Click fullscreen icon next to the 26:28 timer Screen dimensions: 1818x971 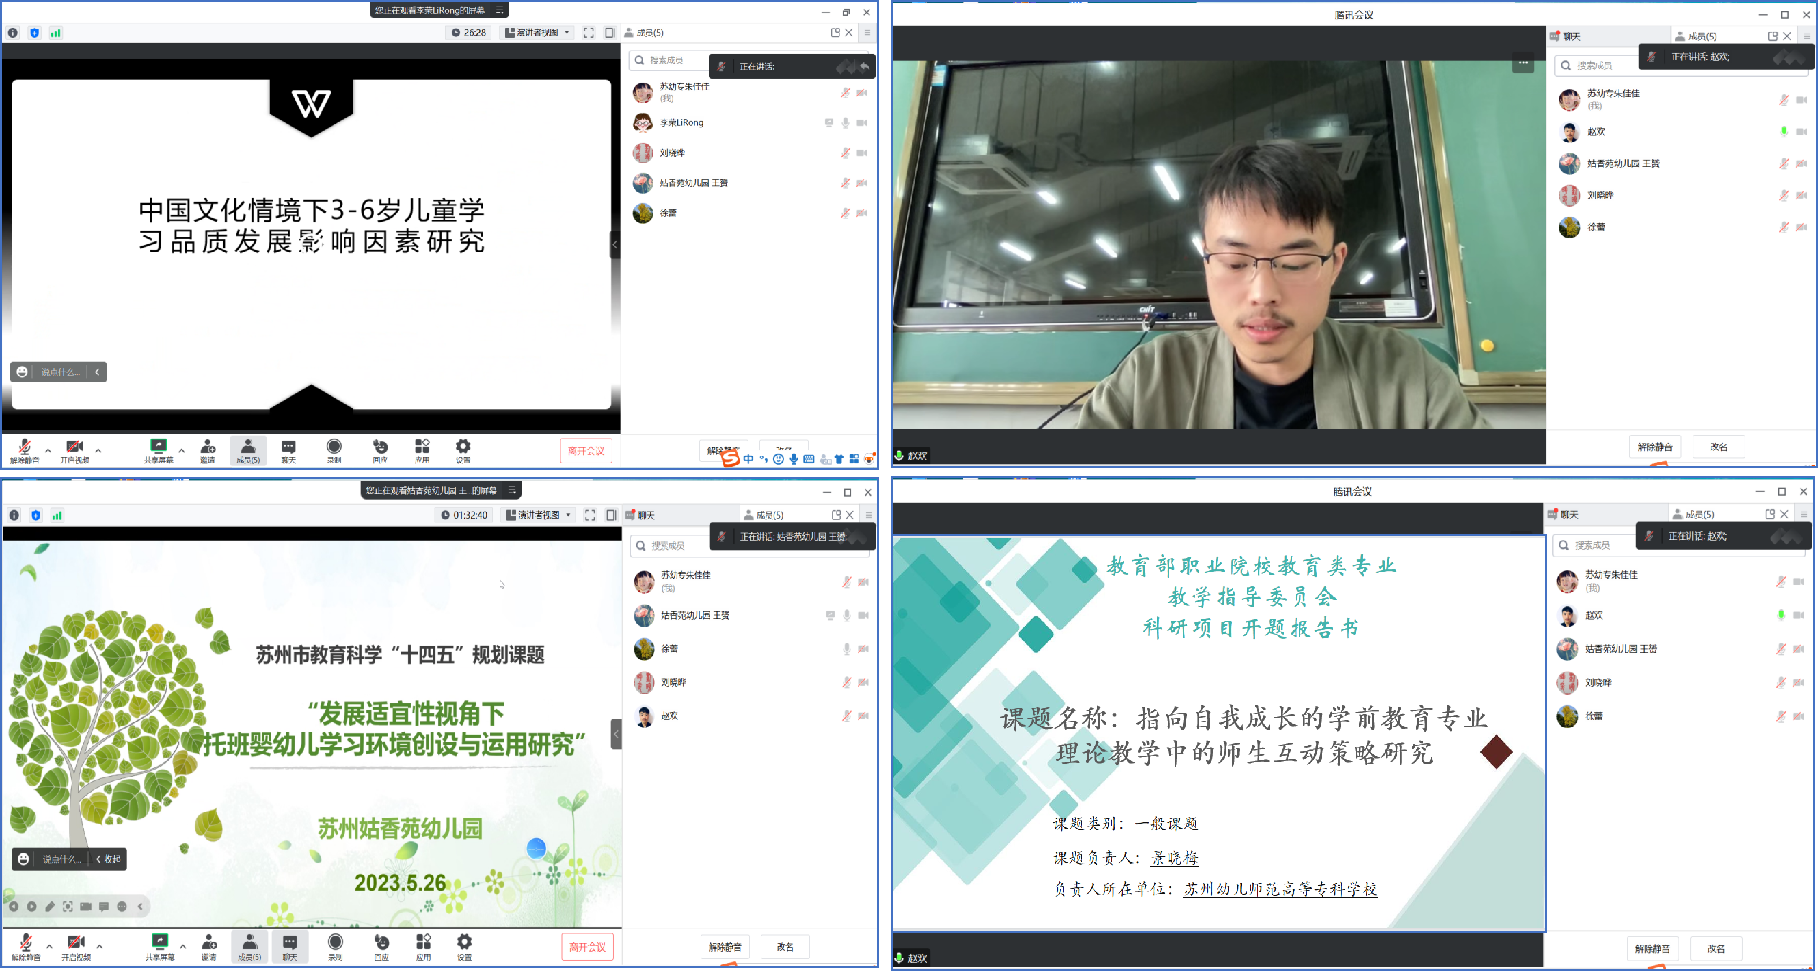pyautogui.click(x=589, y=33)
